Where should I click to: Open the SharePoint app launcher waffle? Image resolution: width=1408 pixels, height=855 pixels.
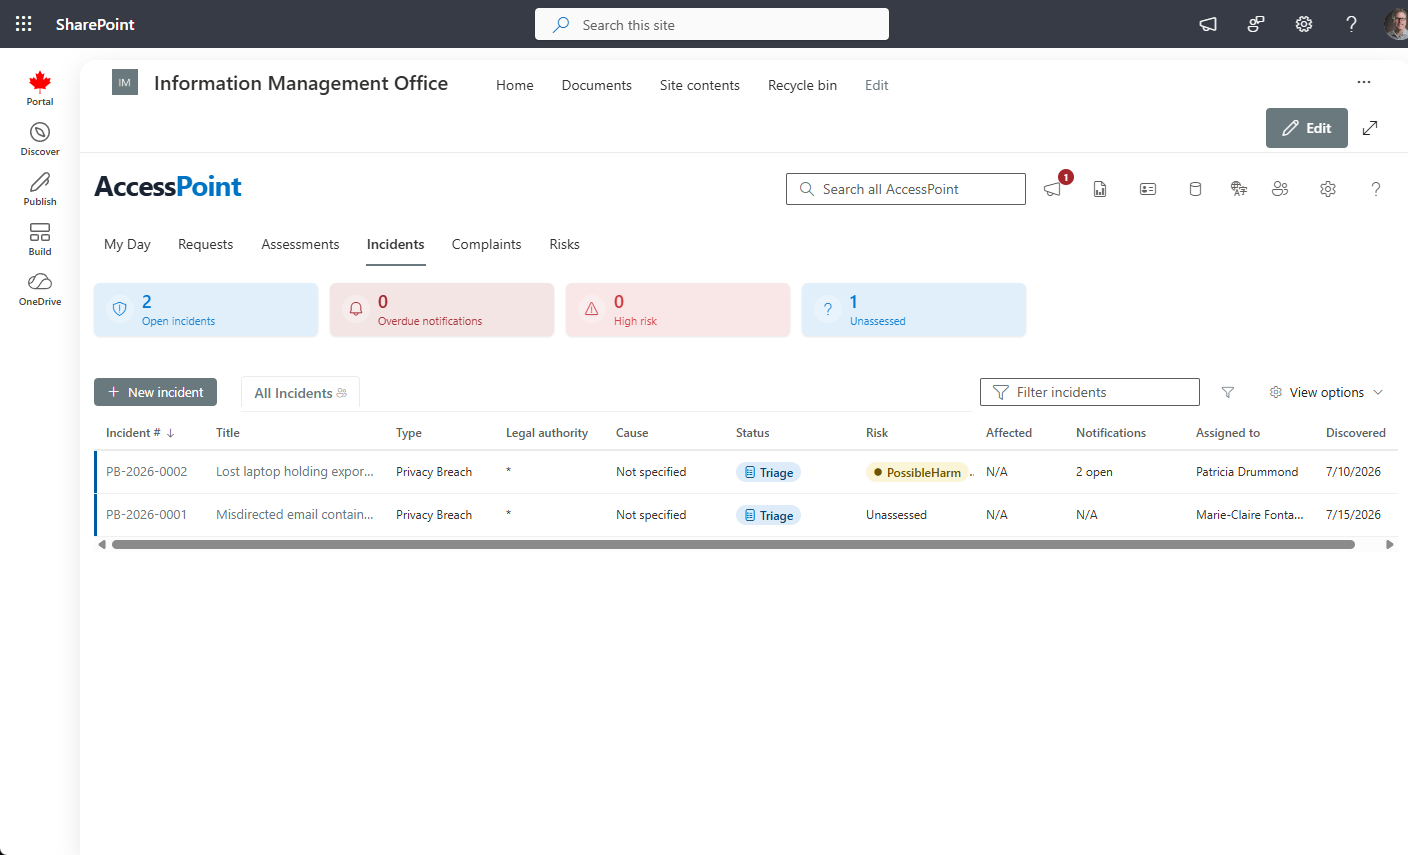pos(24,24)
